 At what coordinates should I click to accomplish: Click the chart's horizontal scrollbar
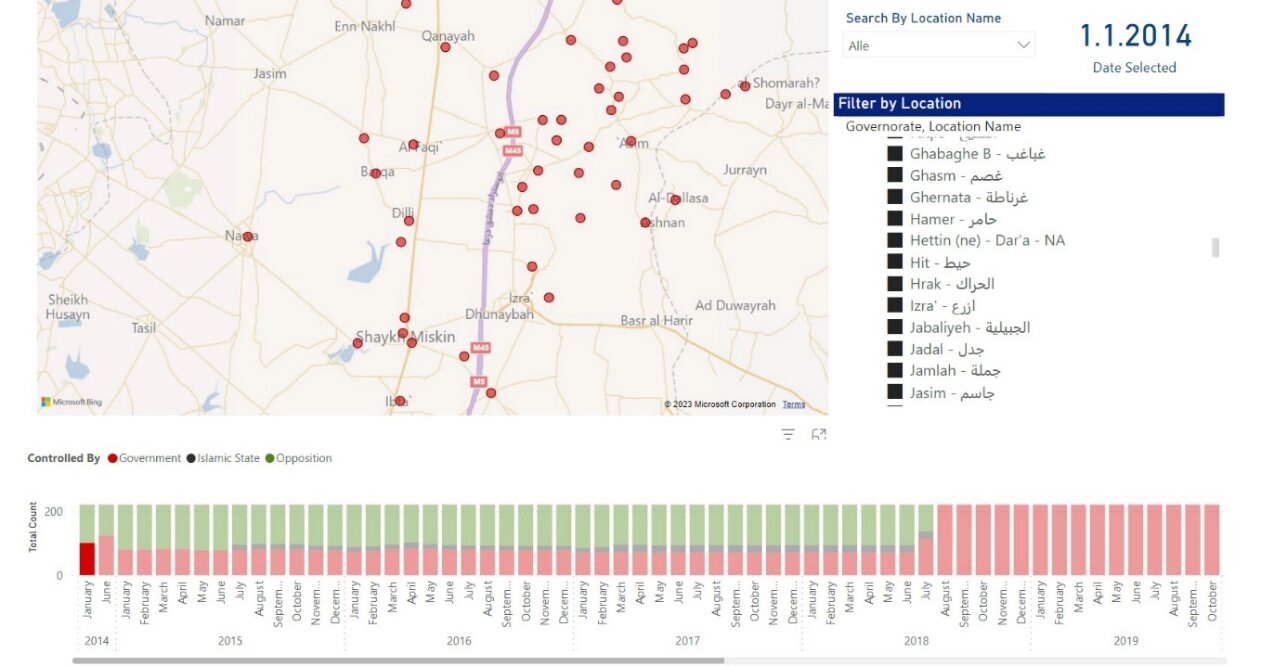398,660
